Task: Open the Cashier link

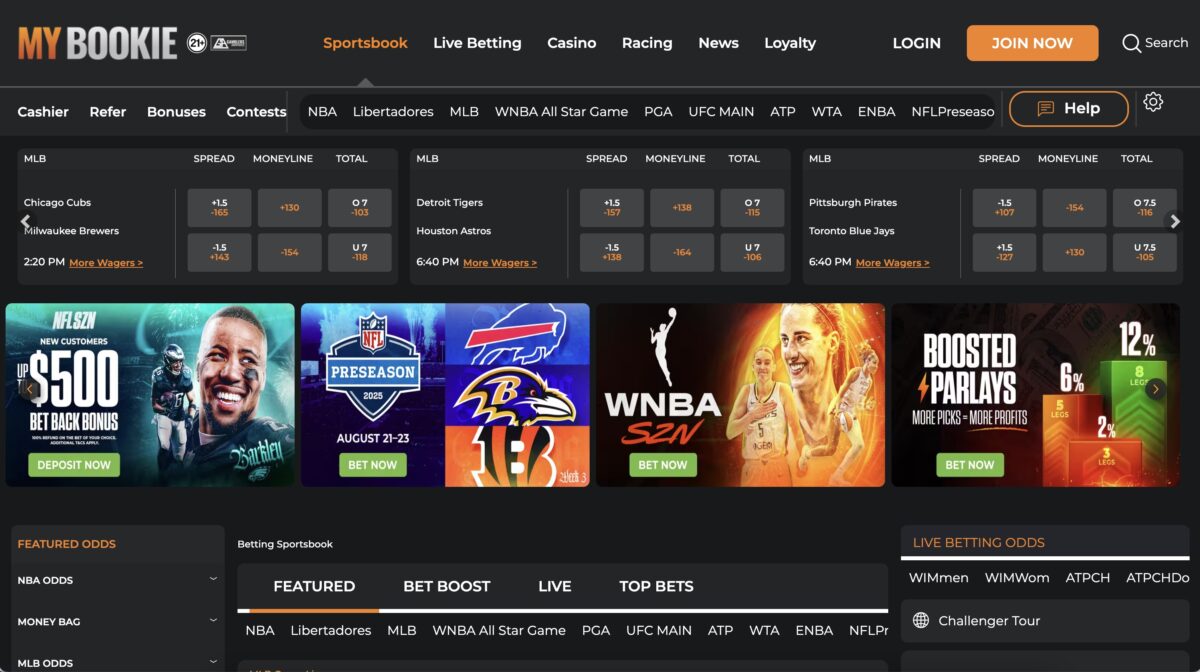Action: 43,112
